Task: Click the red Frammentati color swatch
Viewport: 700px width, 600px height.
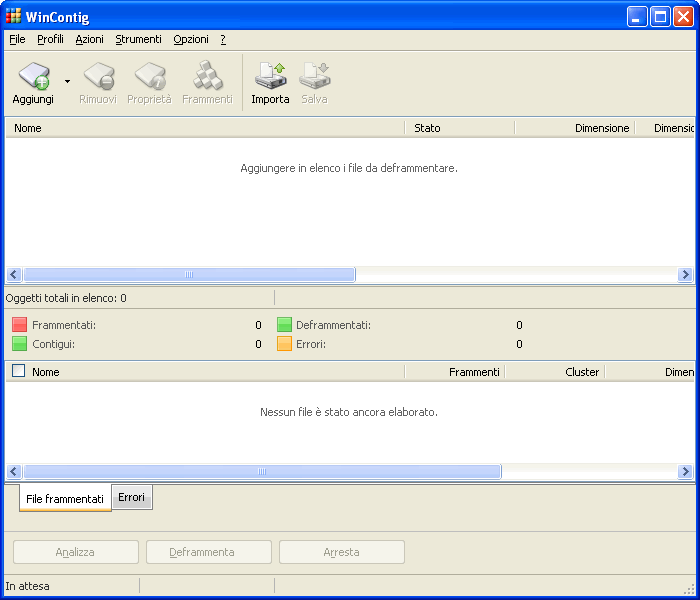Action: pos(20,325)
